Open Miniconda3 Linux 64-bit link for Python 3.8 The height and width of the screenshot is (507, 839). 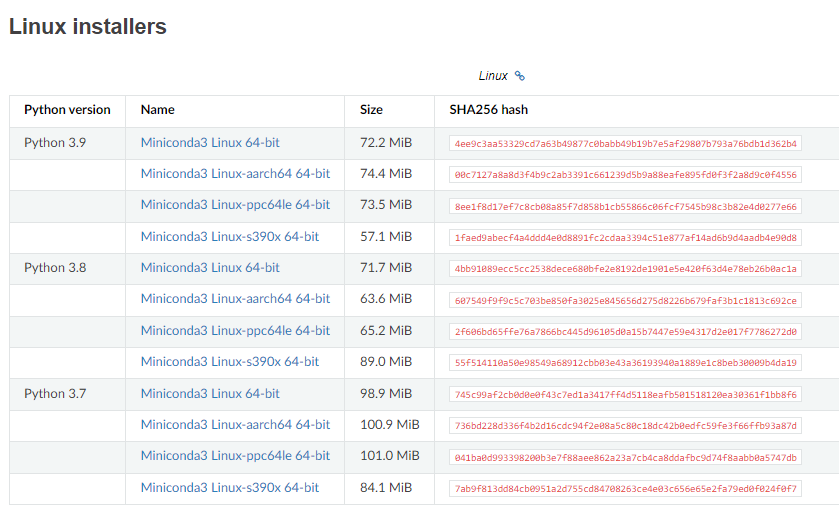210,268
